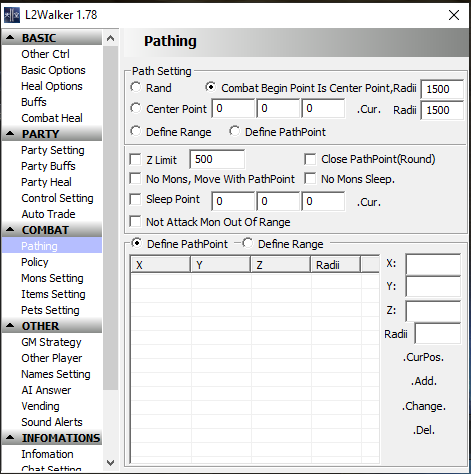Click X column header in table
The width and height of the screenshot is (471, 474).
pyautogui.click(x=160, y=265)
